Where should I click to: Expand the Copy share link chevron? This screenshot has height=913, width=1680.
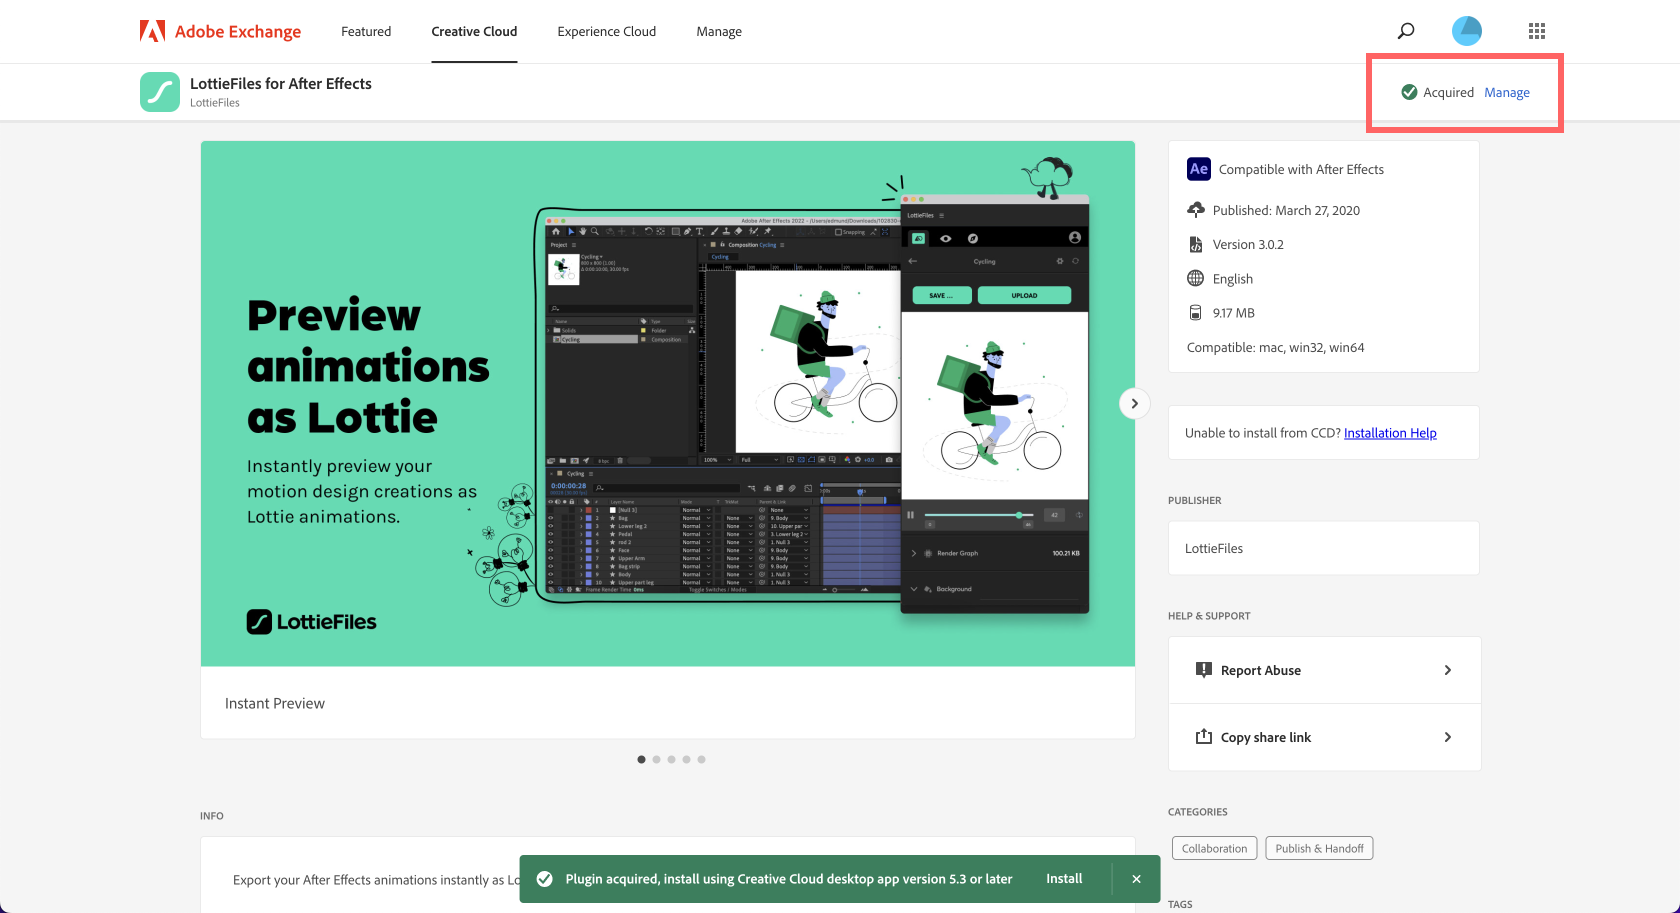click(x=1448, y=737)
